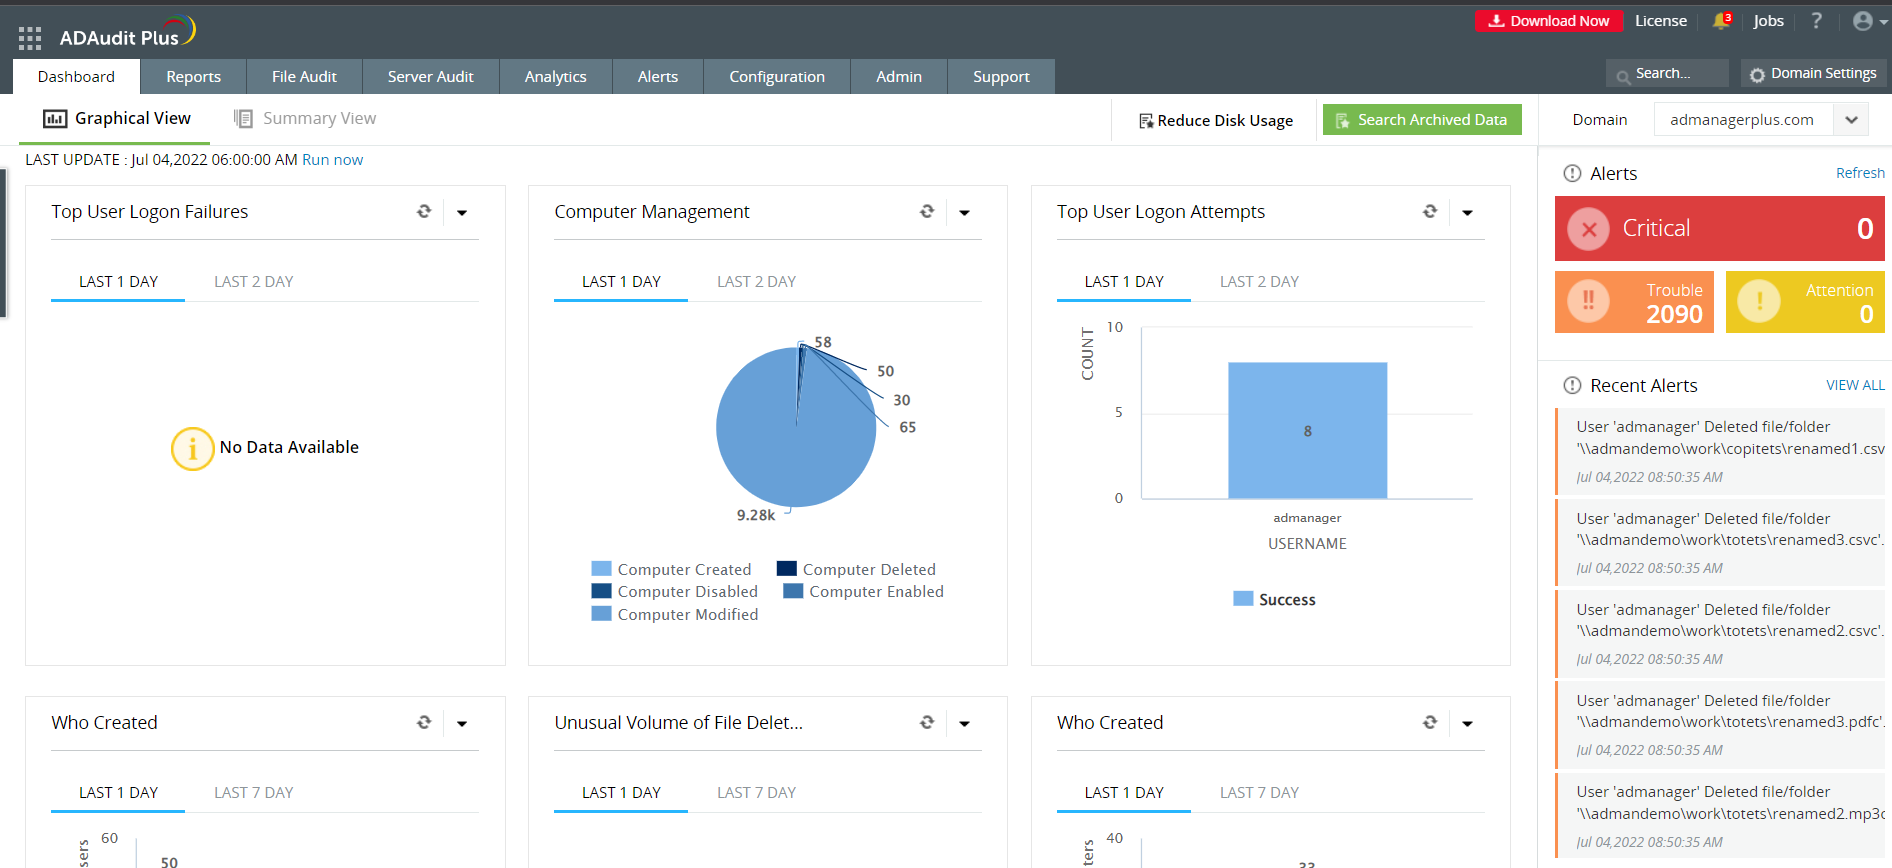Refresh the right Who Created widget

click(1430, 723)
